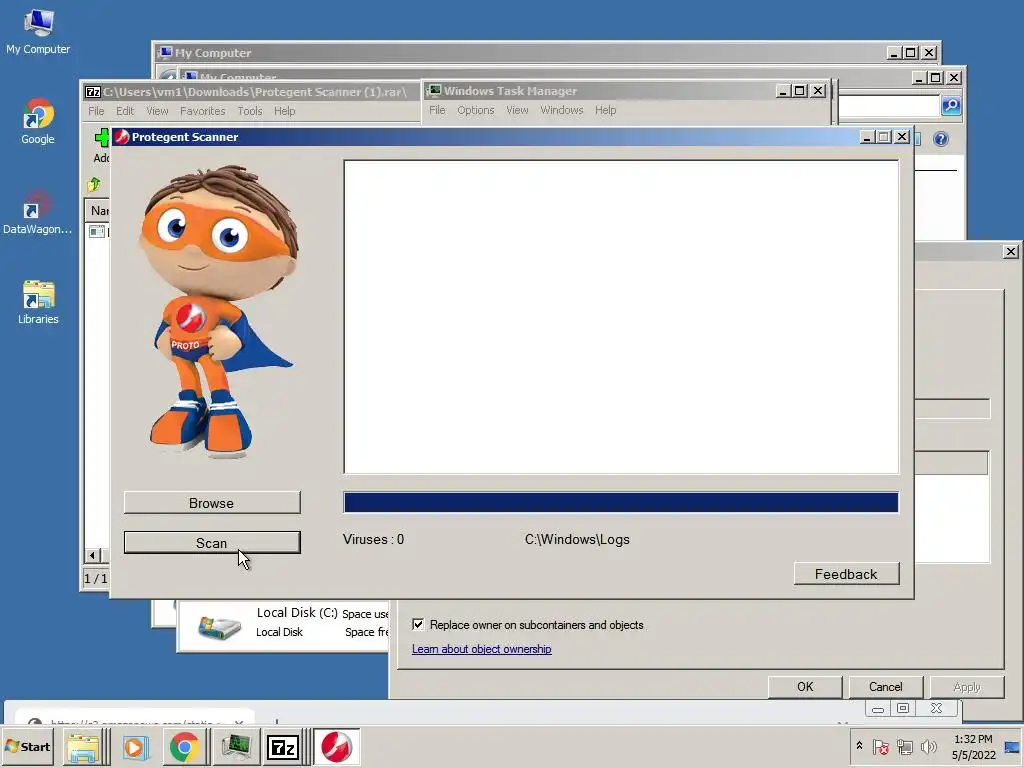Screen dimensions: 1024x768
Task: Click the Name column header in 7-Zip
Action: coord(99,210)
